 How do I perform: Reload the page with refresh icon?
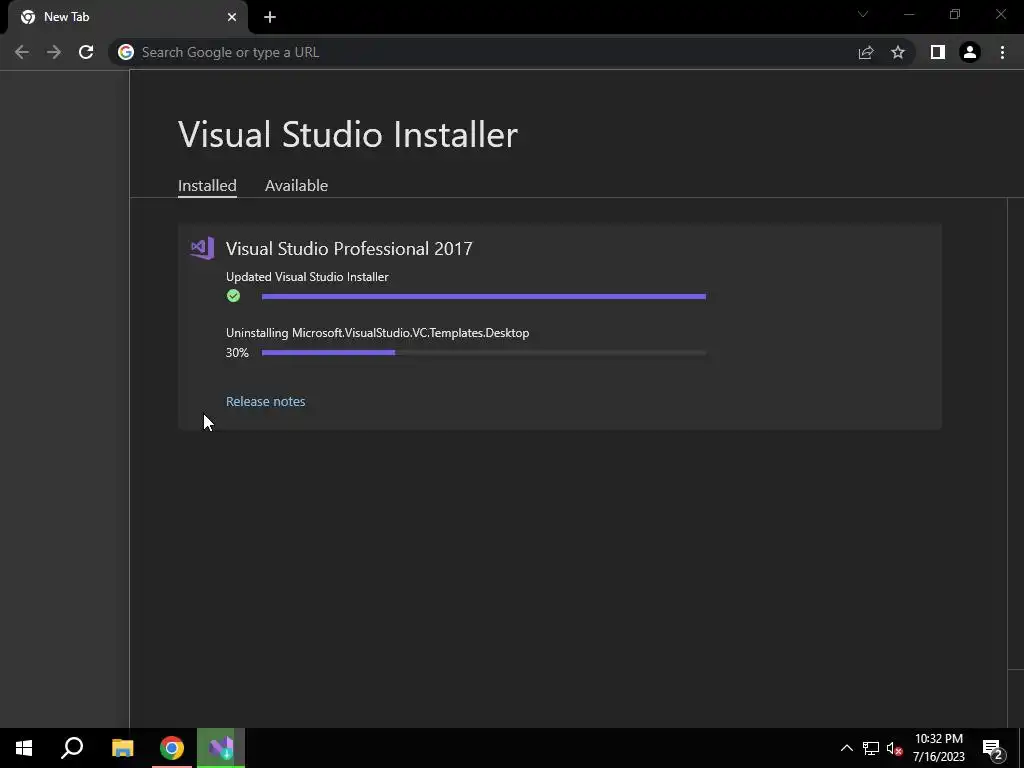[x=86, y=52]
